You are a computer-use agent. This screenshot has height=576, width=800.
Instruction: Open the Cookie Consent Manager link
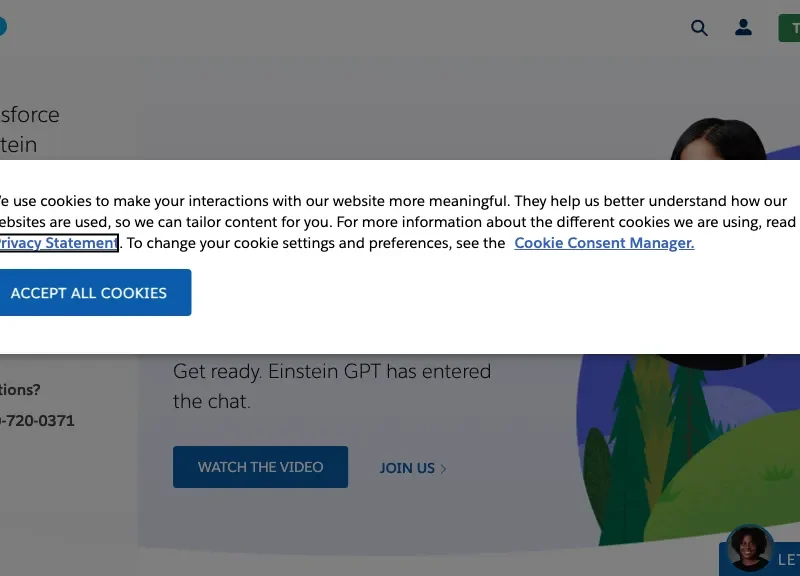click(x=604, y=243)
